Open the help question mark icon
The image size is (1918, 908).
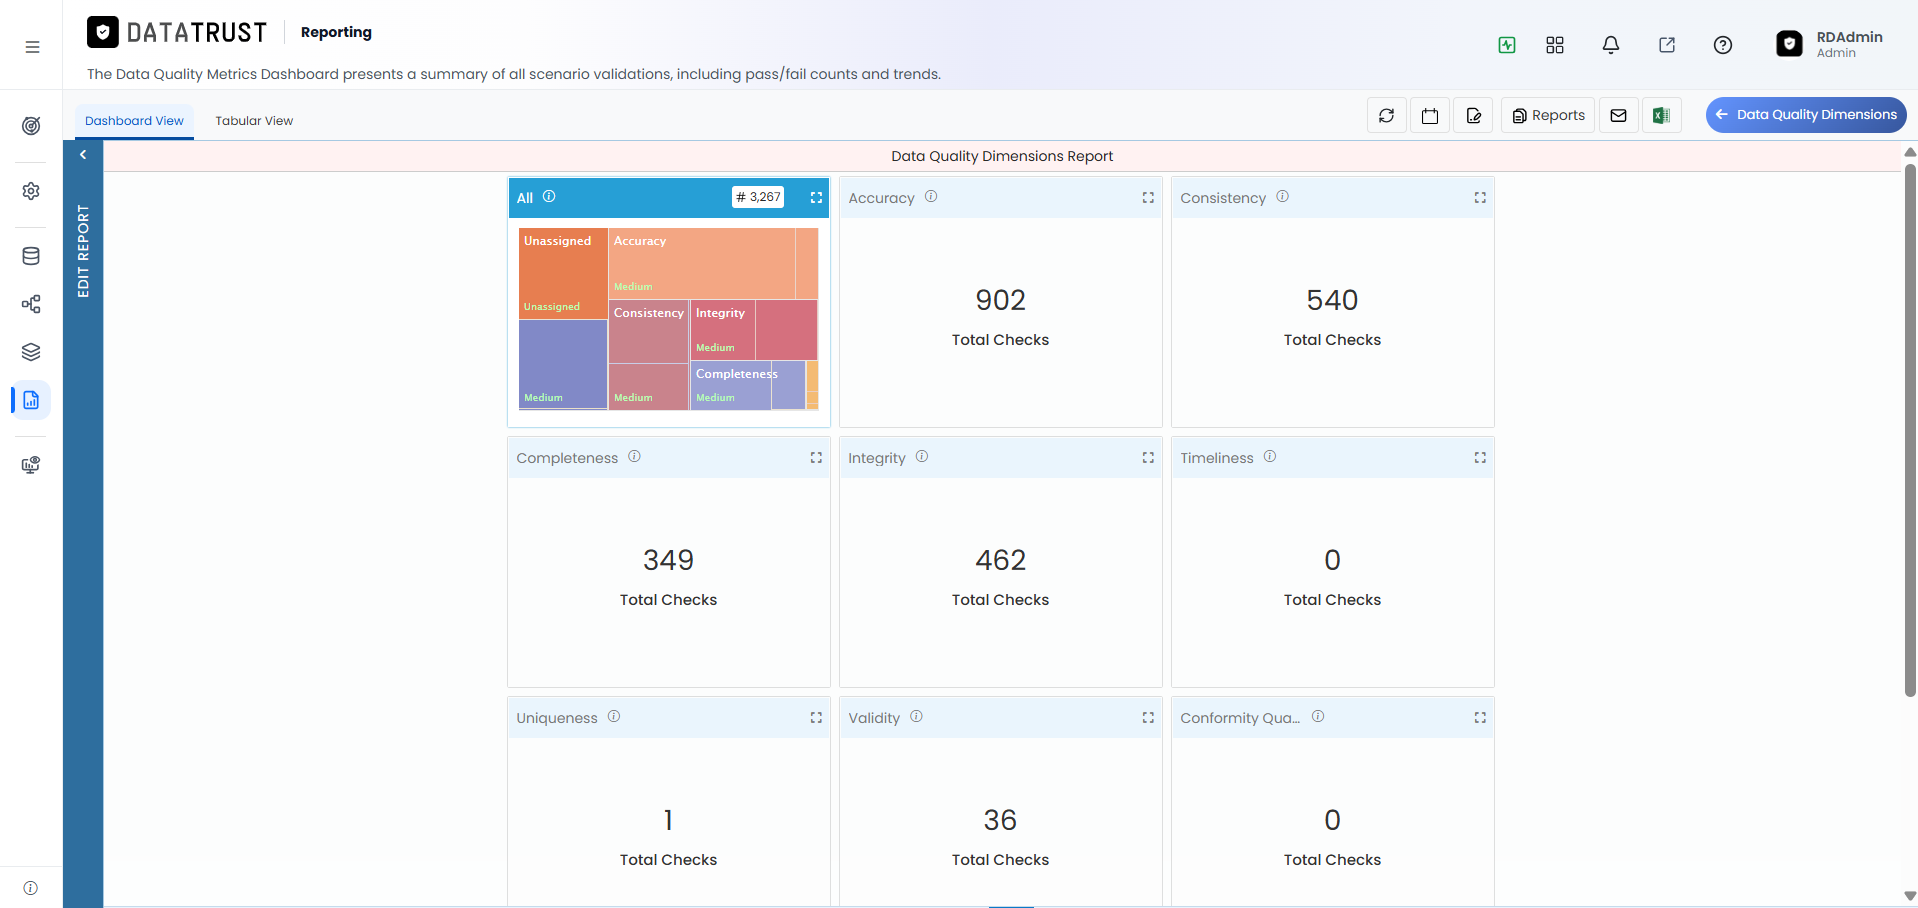1723,45
